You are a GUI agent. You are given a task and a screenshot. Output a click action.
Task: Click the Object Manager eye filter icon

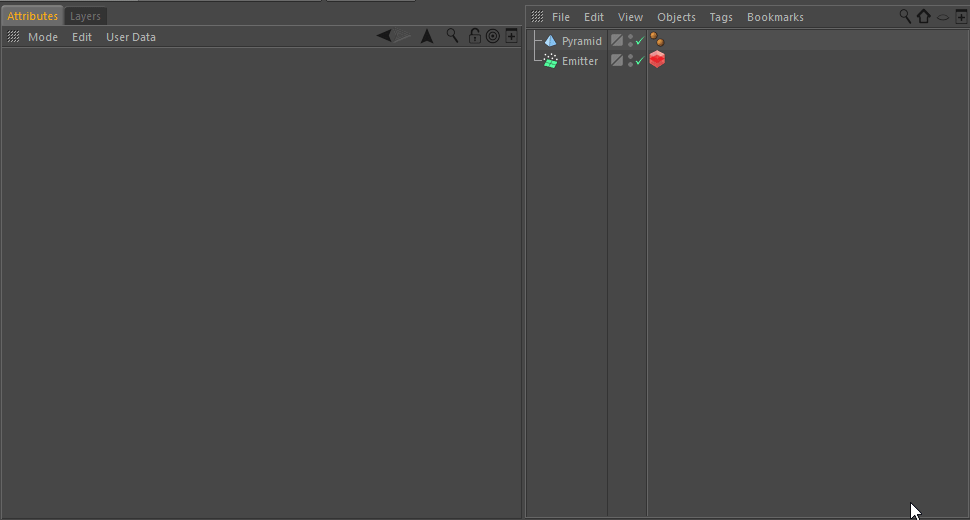coord(943,17)
